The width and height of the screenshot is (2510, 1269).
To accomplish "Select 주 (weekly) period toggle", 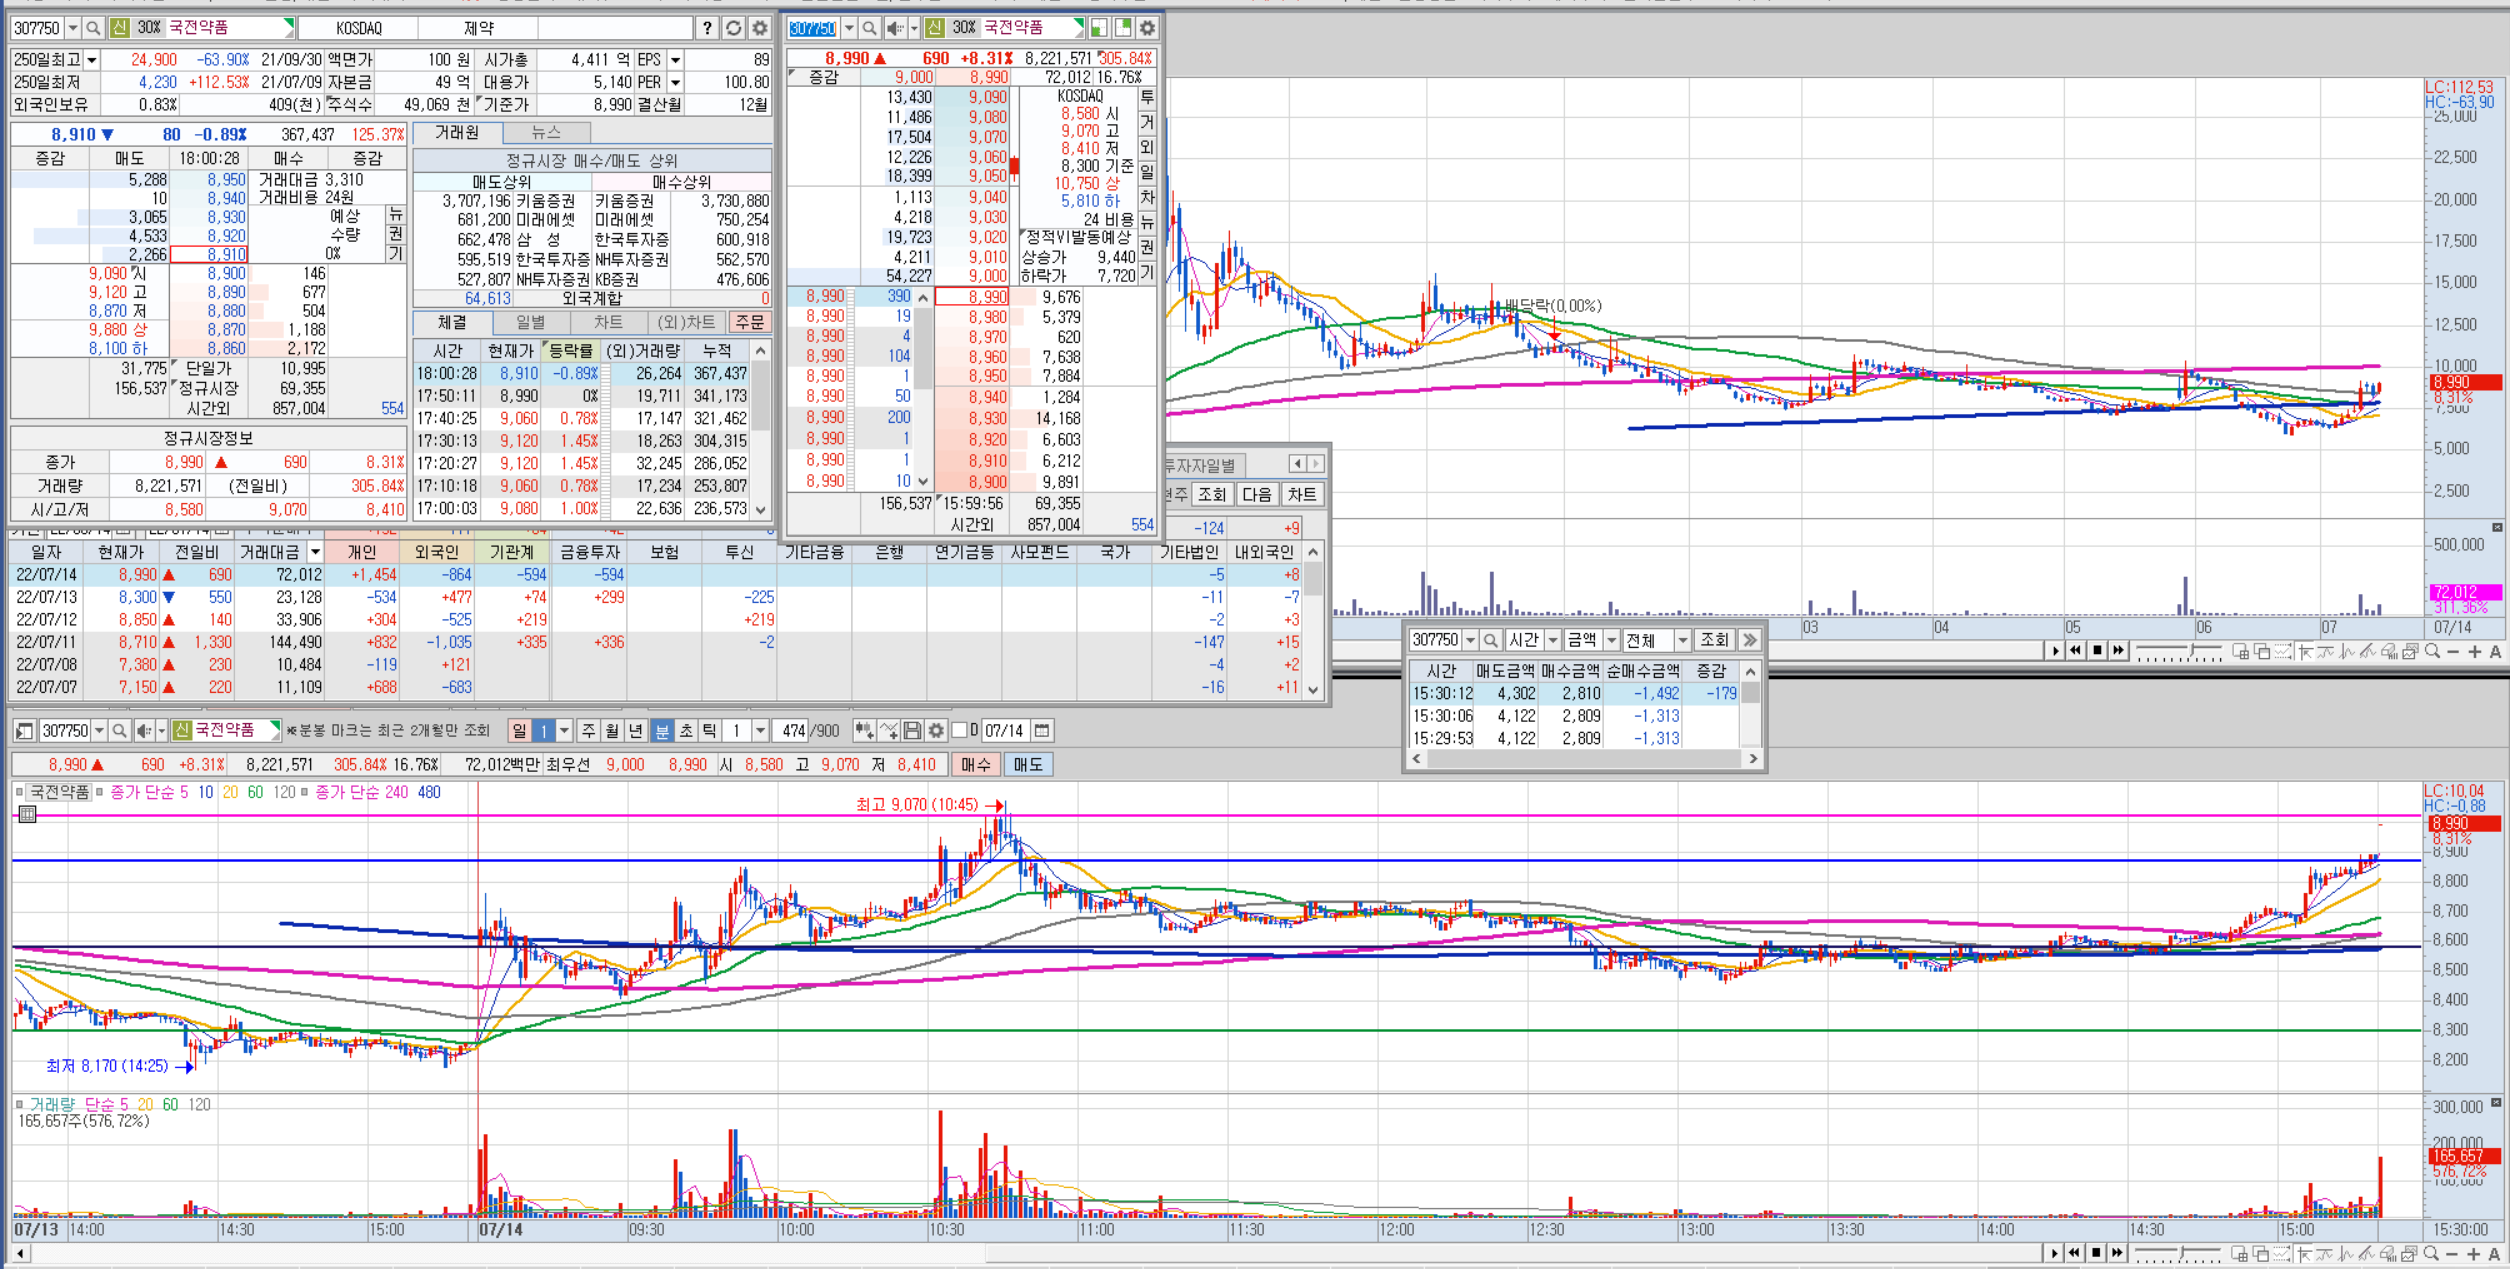I will click(588, 731).
